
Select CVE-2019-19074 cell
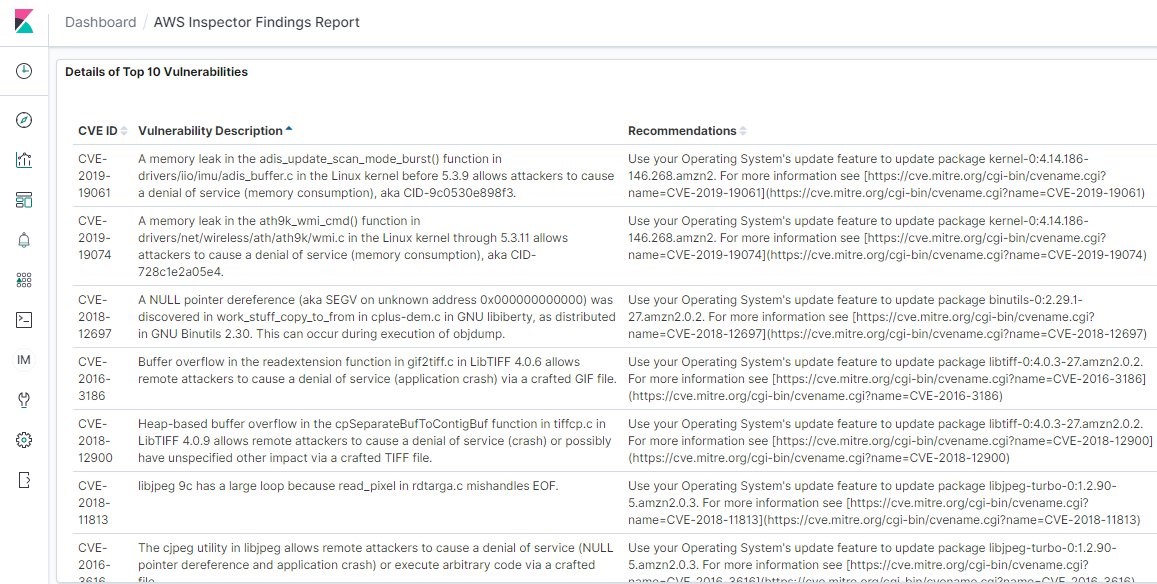coord(94,238)
